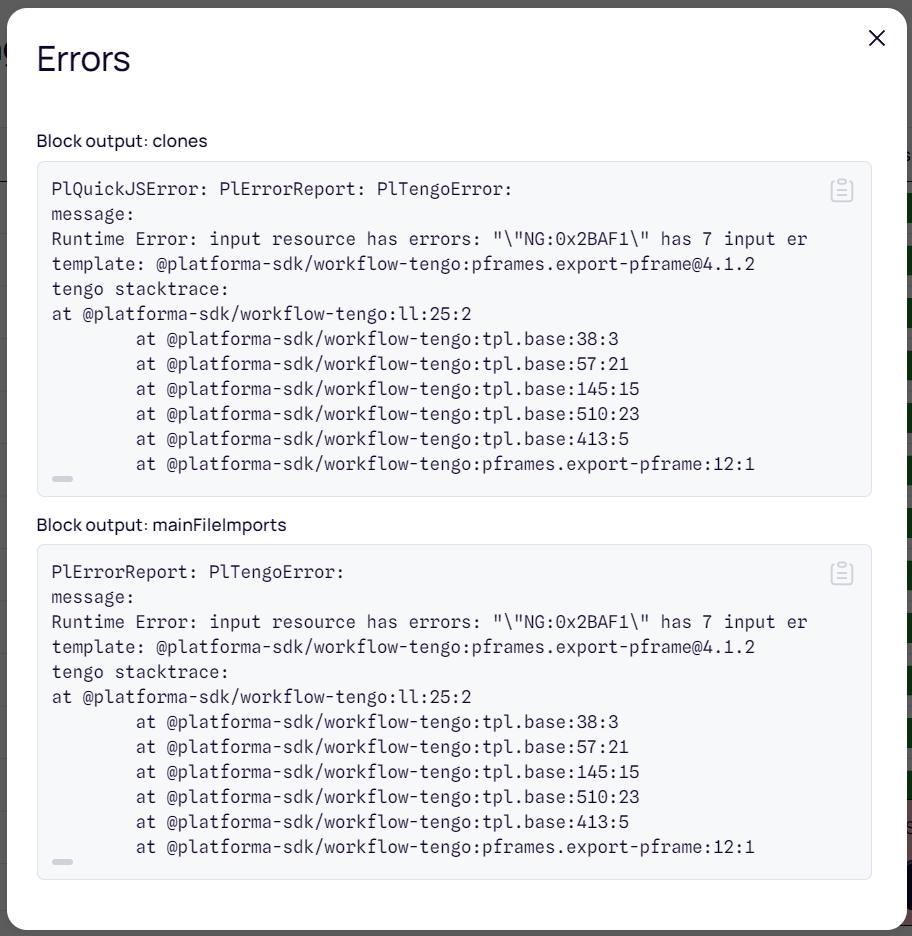Copy the mainFileImports error to clipboard
912x936 pixels.
(842, 573)
